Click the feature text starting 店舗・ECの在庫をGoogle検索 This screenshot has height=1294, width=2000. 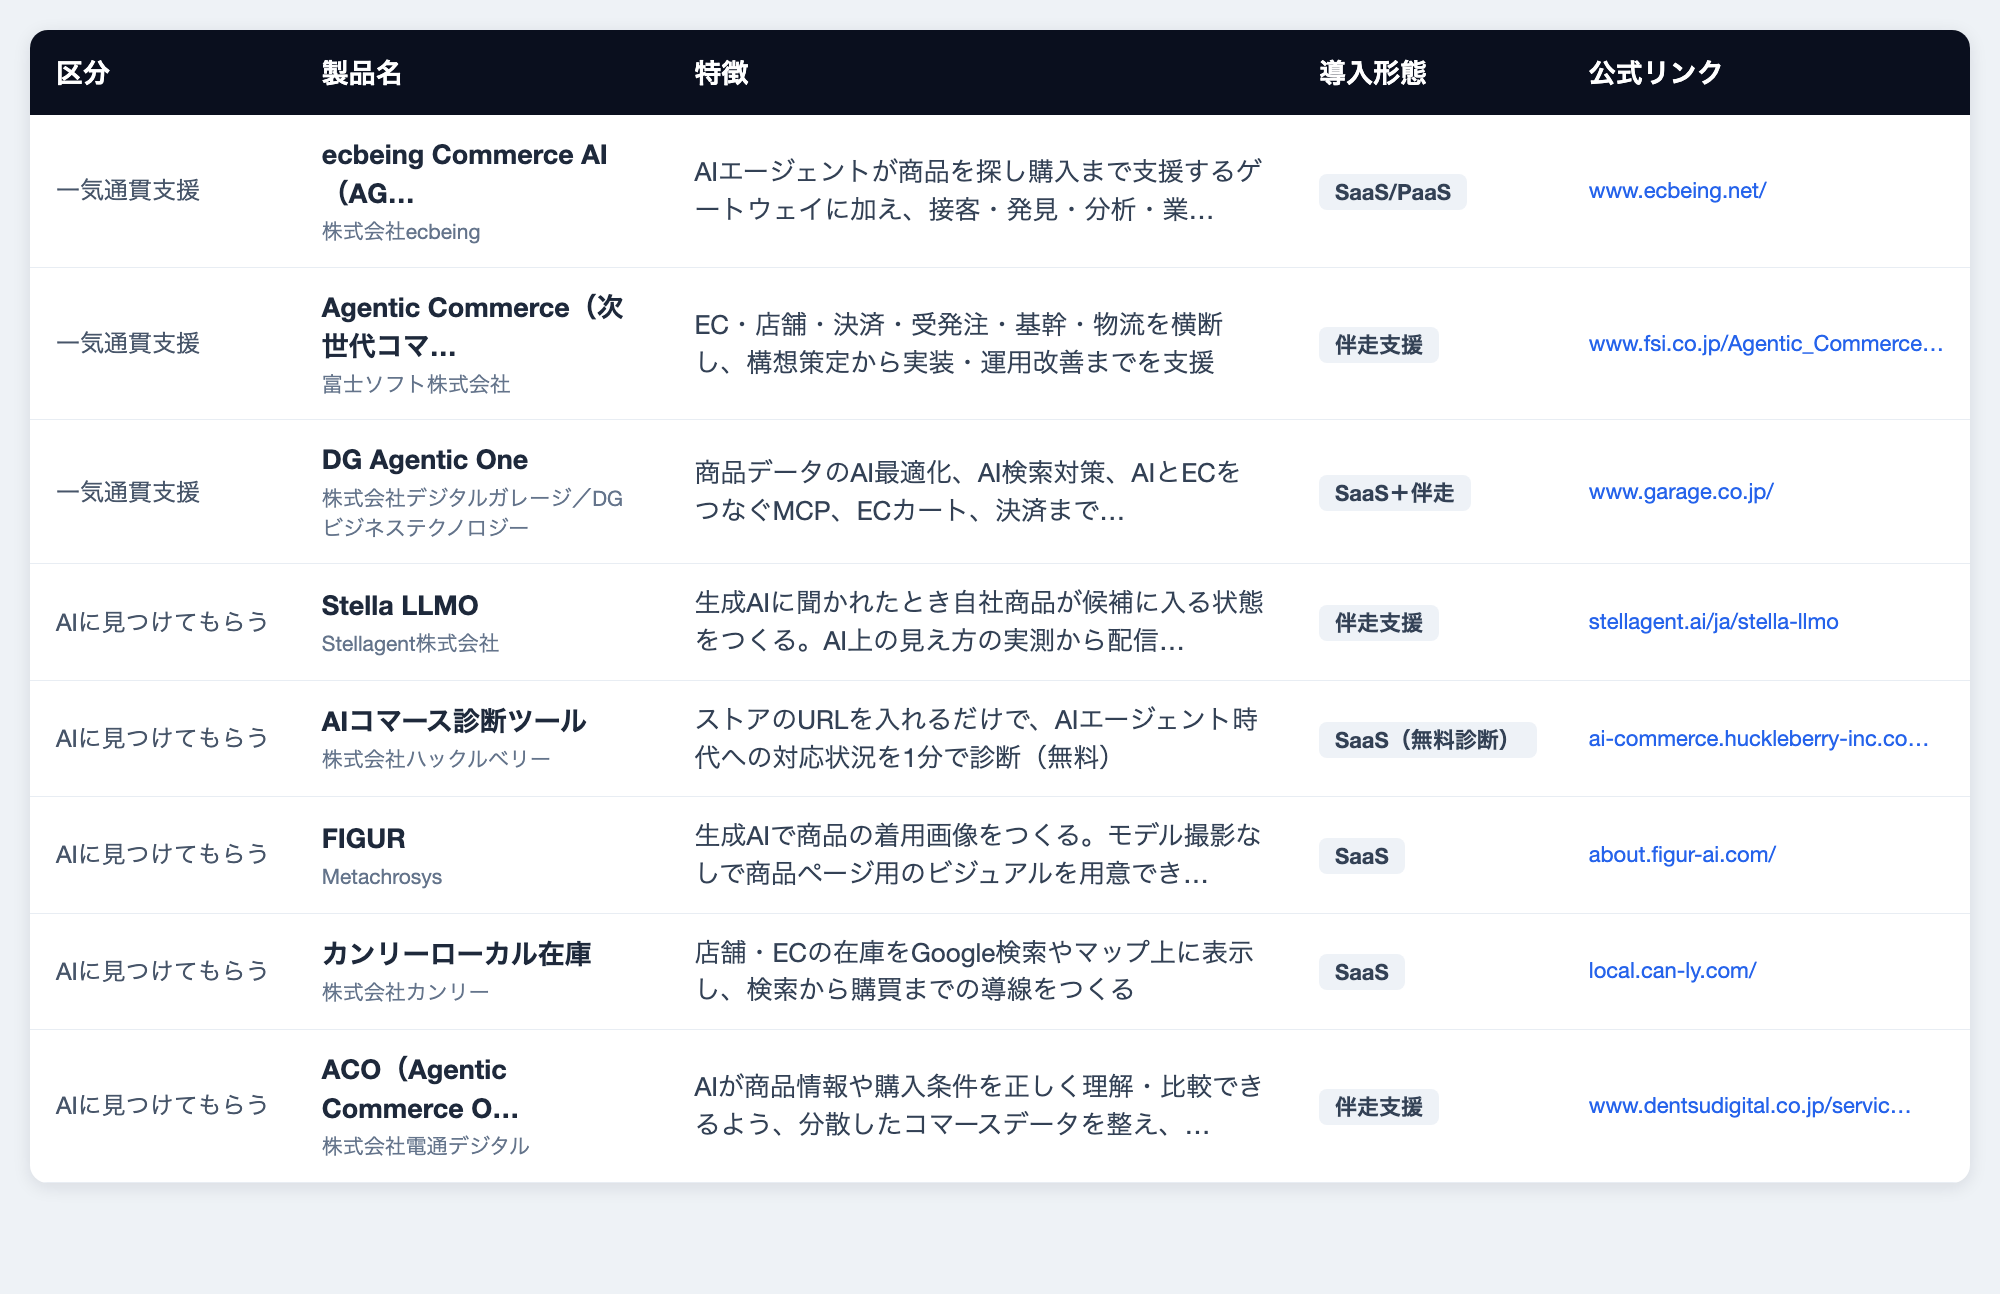[x=974, y=971]
